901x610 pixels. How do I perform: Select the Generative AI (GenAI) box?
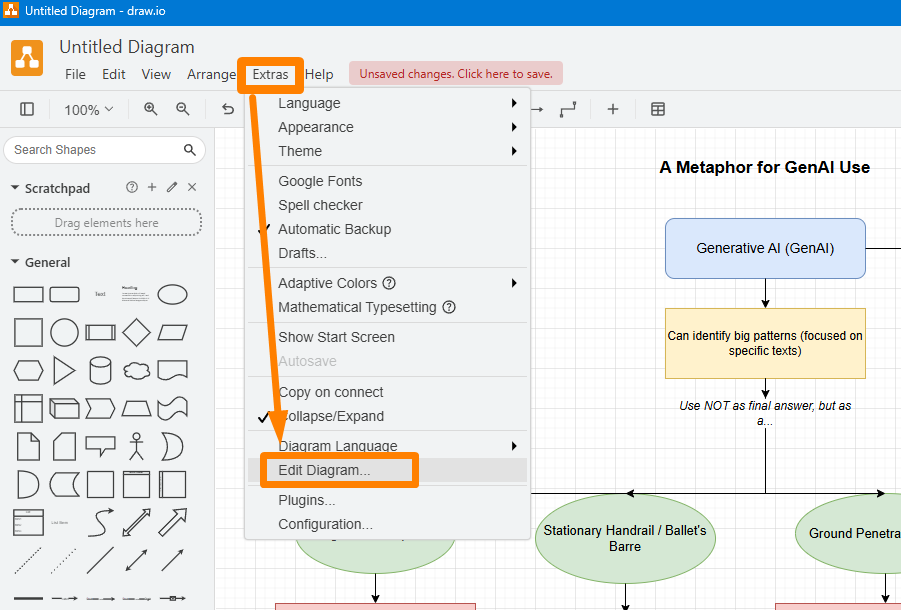click(765, 248)
